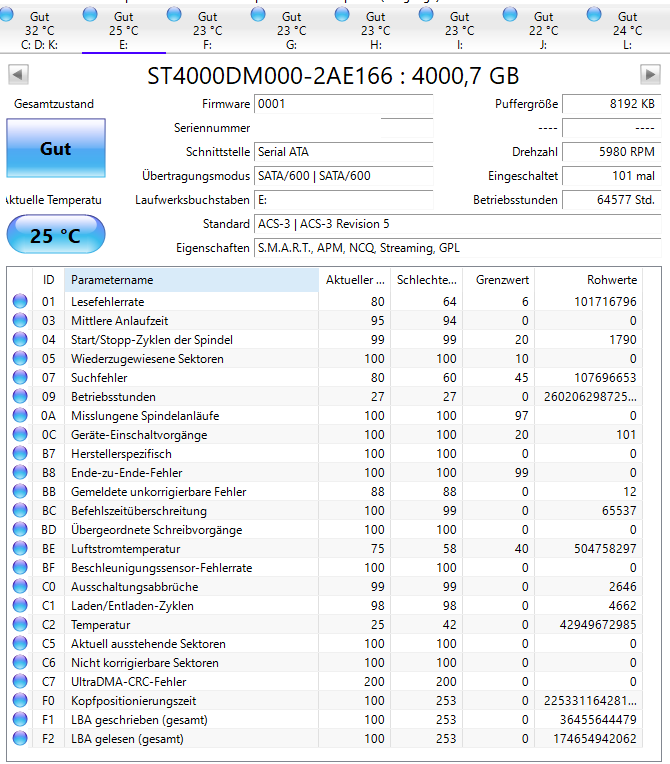670x764 pixels.
Task: Click status orb of drive F: tab
Action: click(174, 15)
